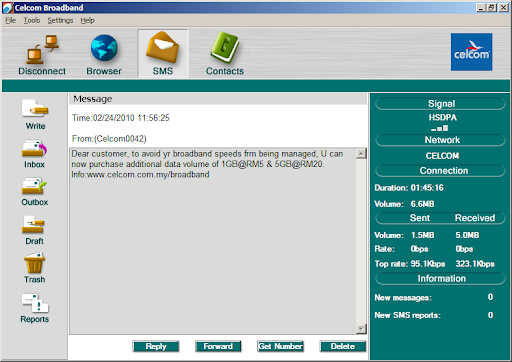The image size is (512, 362).
Task: Click the Signal section header
Action: (441, 104)
